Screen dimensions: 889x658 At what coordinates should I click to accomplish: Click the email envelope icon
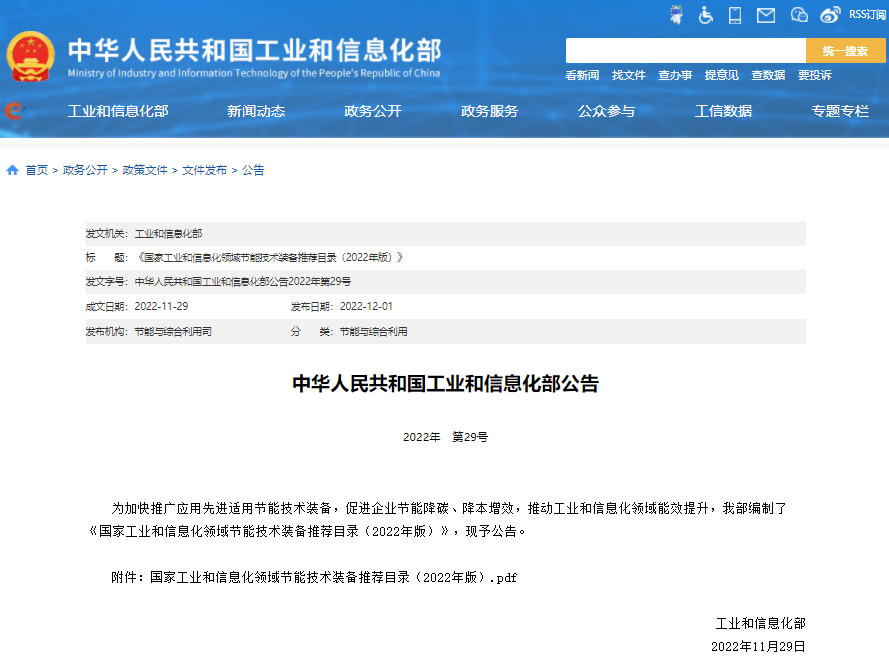[x=765, y=14]
